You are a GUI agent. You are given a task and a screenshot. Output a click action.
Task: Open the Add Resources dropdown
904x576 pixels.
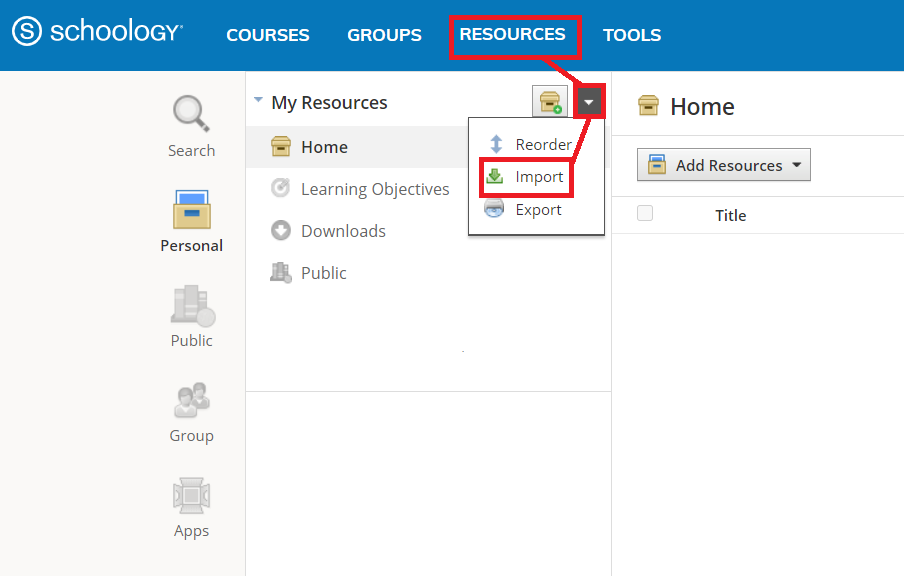pyautogui.click(x=724, y=165)
